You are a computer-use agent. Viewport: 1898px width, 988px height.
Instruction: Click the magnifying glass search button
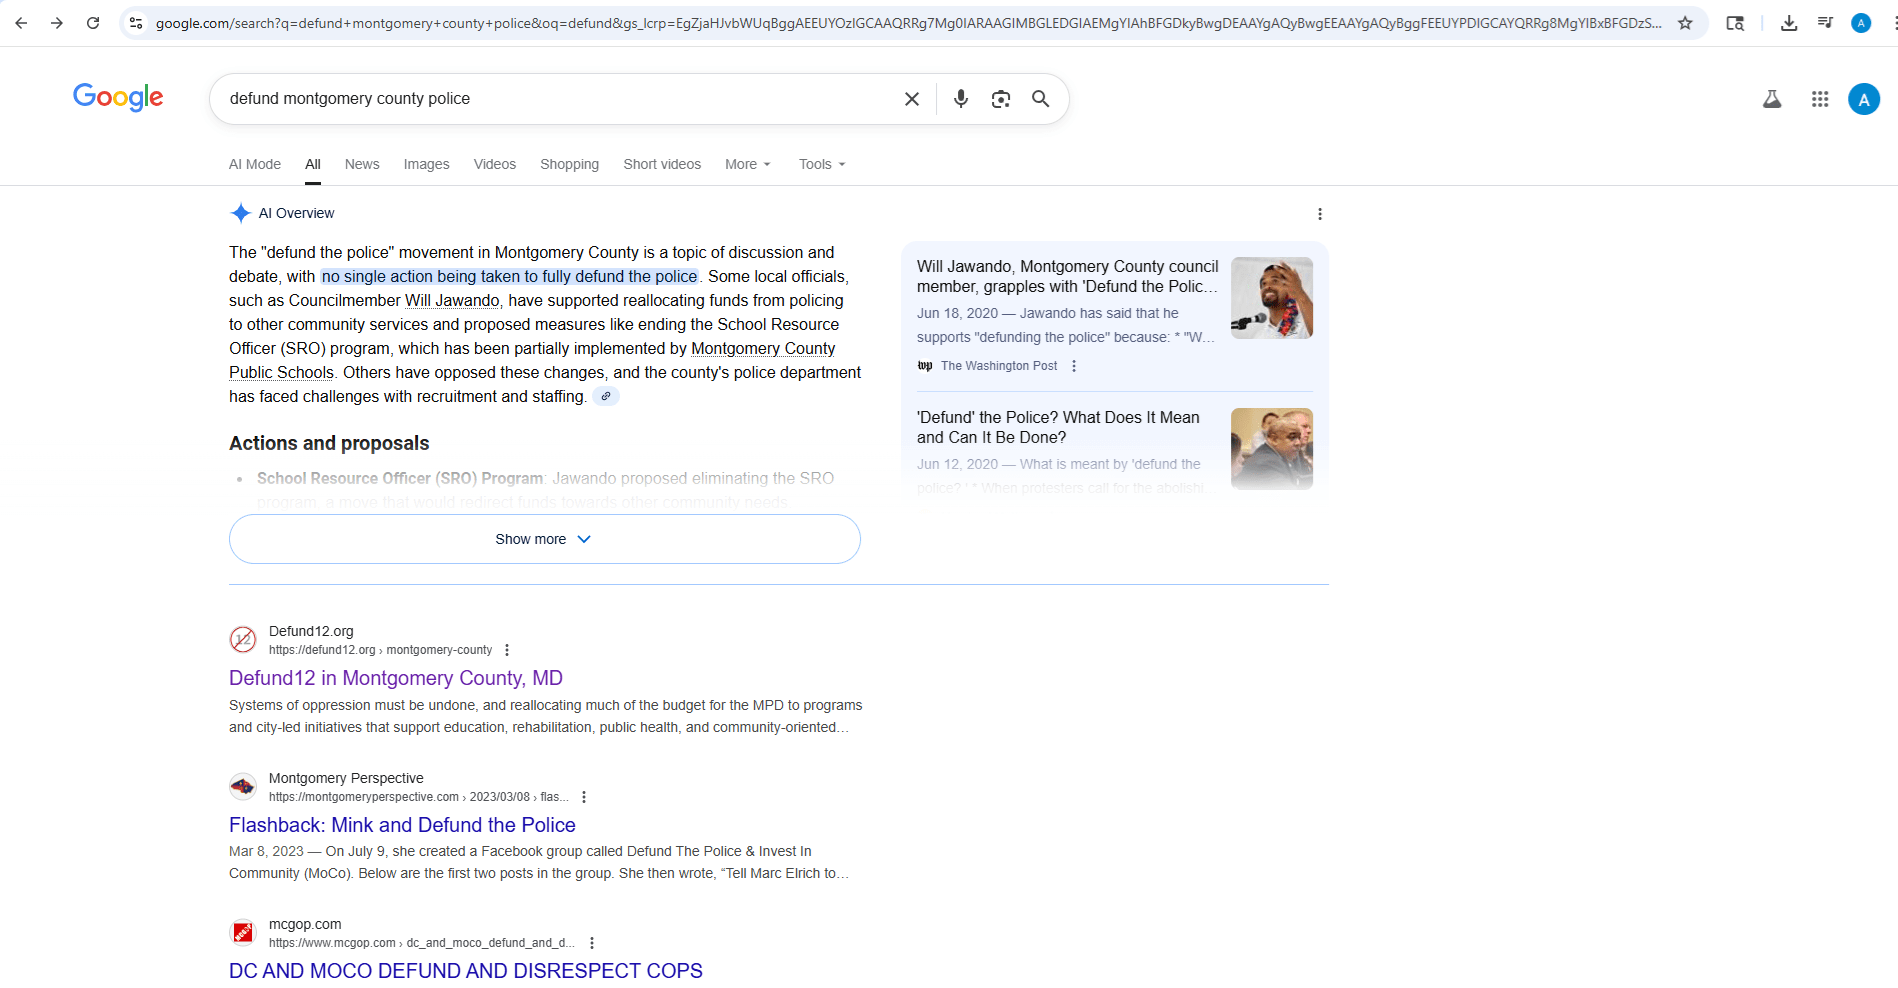(1040, 99)
